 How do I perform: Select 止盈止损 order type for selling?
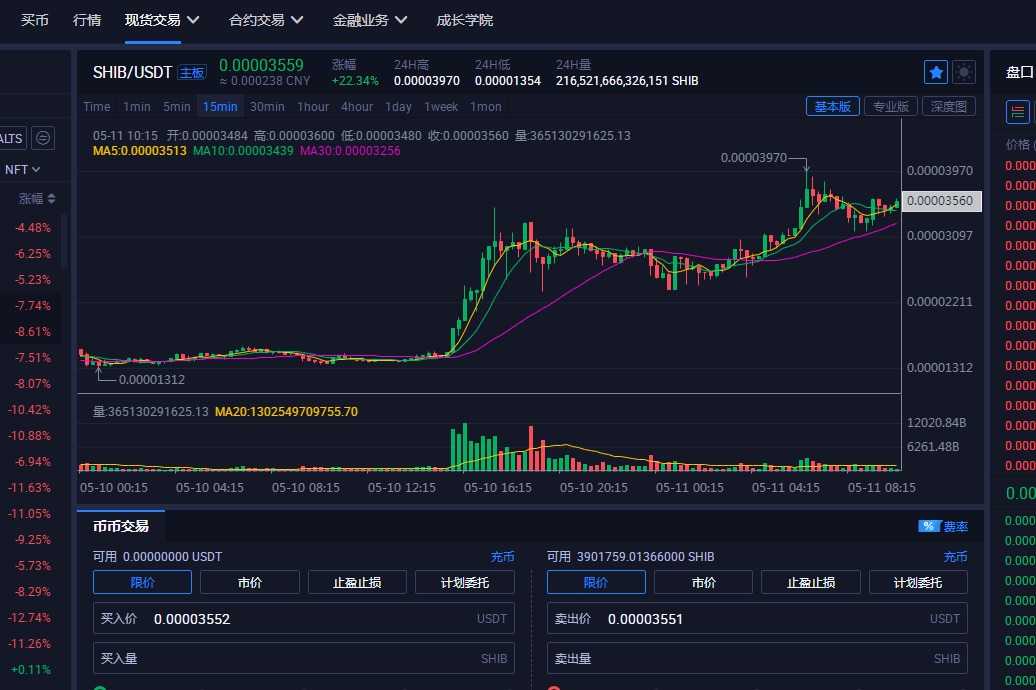click(811, 582)
